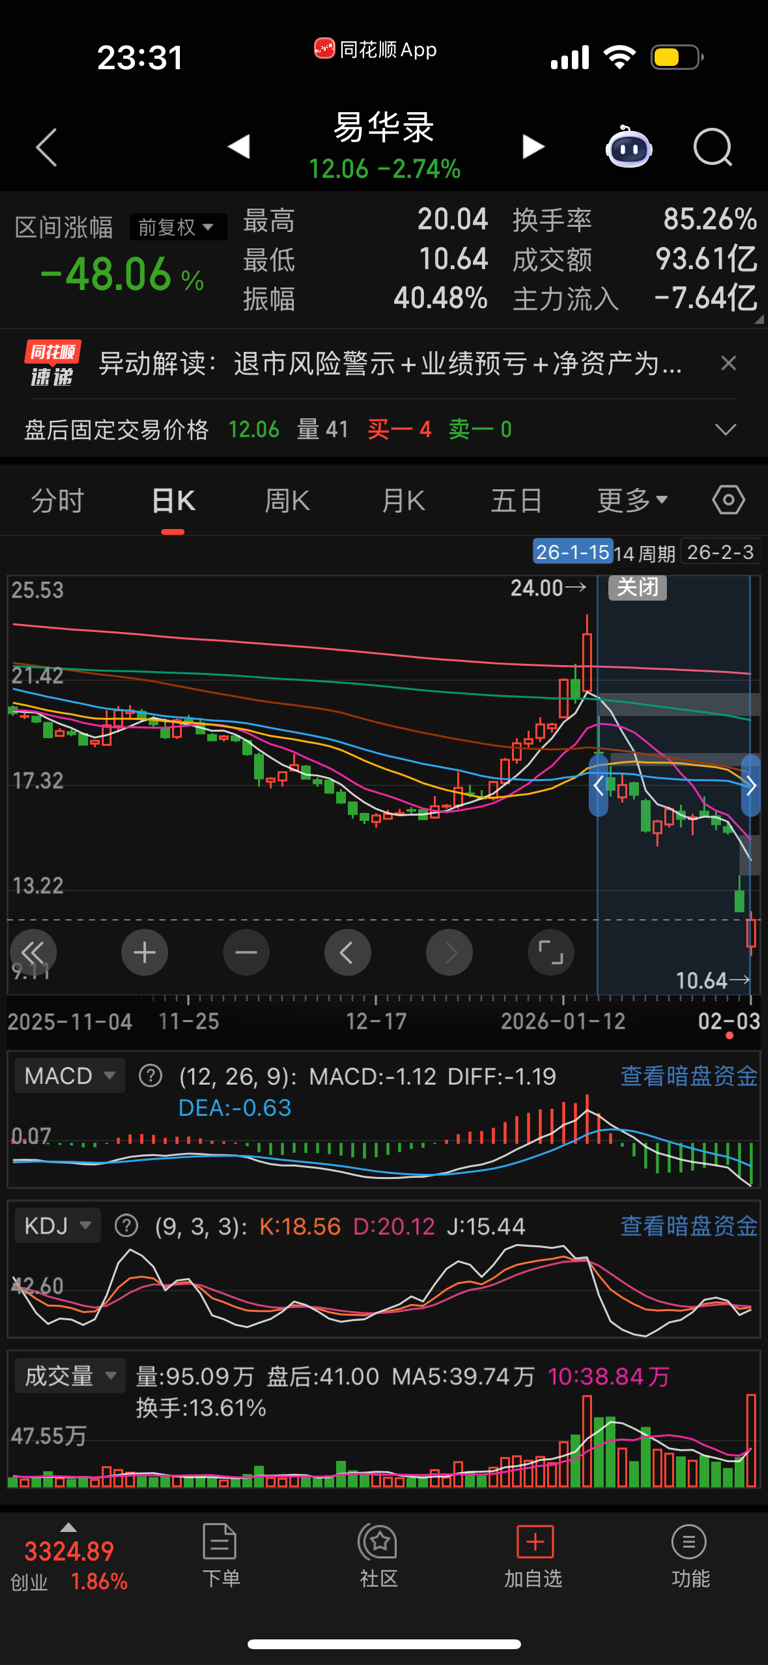Open the 成交量 indicator dropdown
This screenshot has height=1665, width=769.
pyautogui.click(x=70, y=1376)
